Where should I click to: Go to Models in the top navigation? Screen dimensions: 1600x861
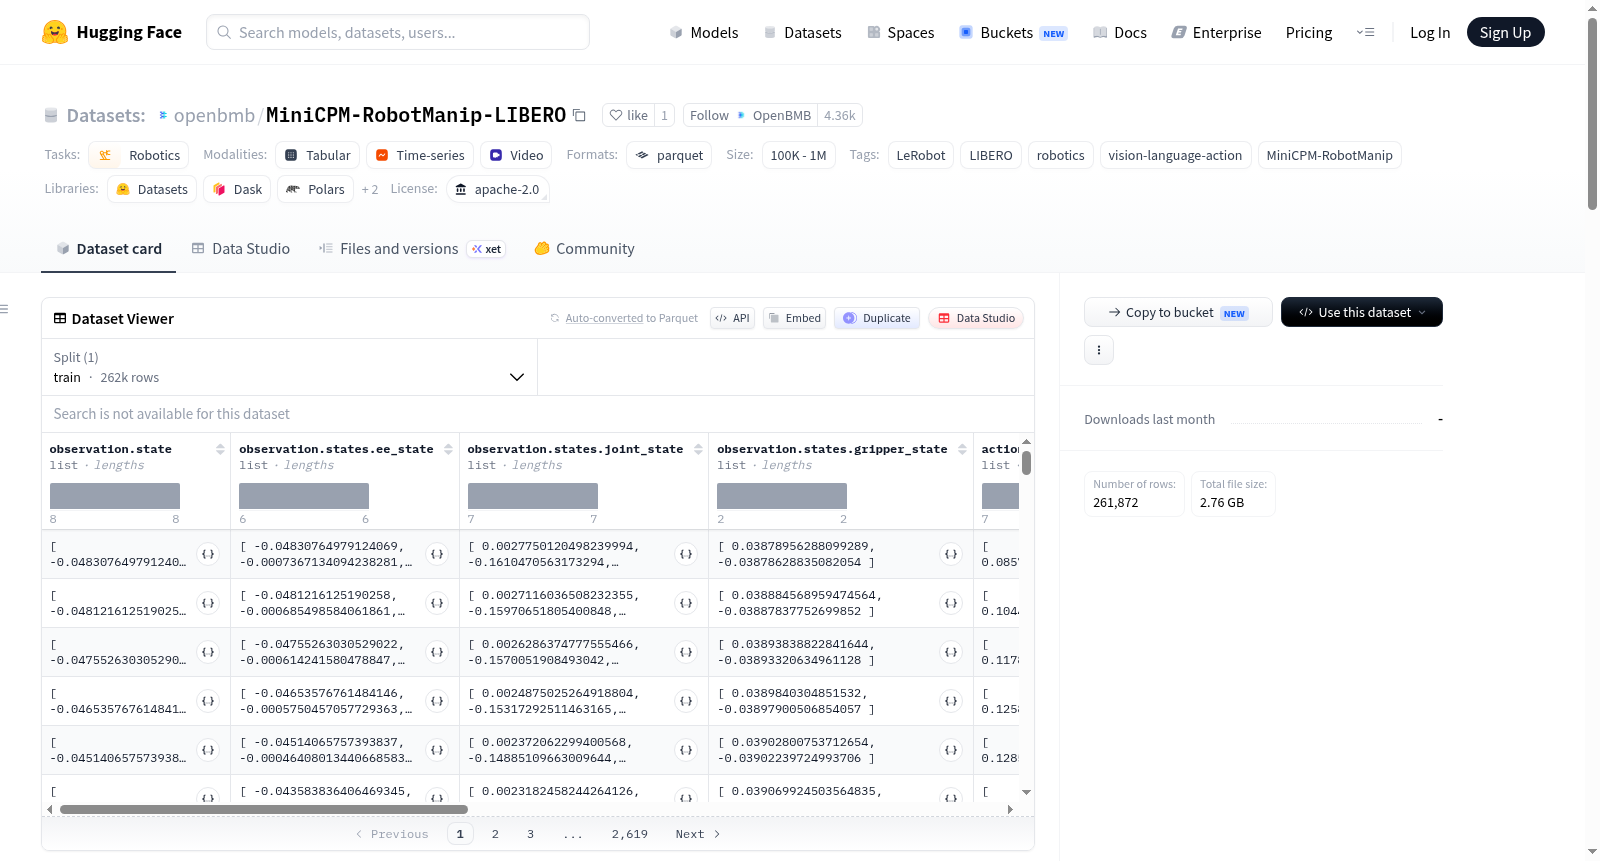point(704,33)
